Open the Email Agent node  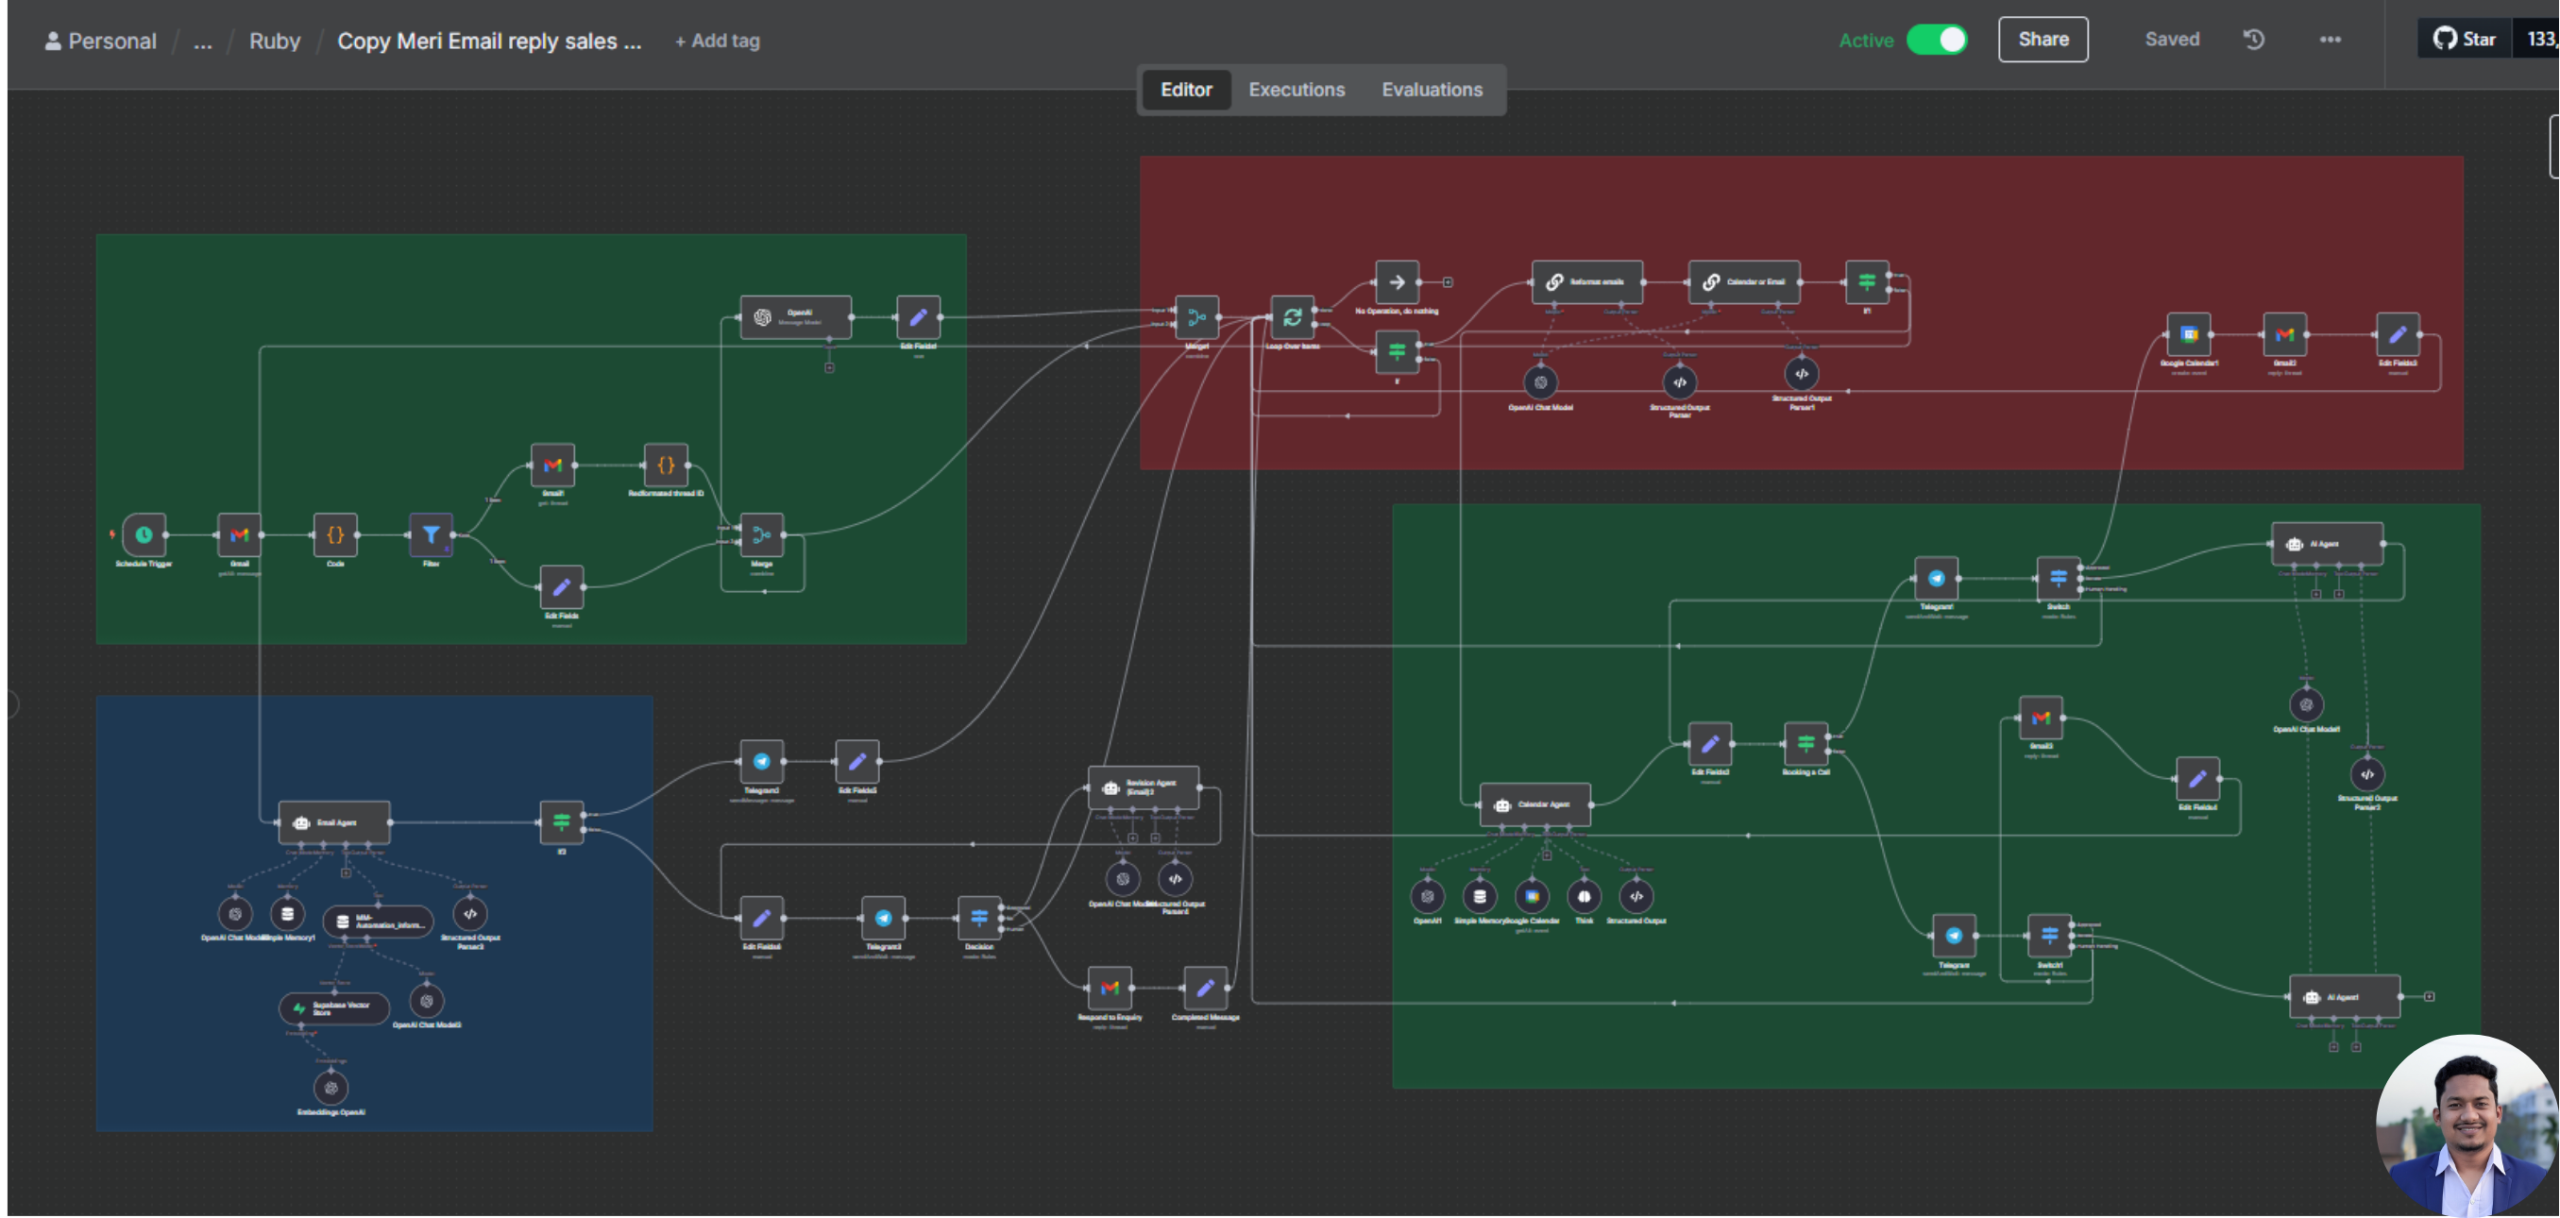click(334, 822)
